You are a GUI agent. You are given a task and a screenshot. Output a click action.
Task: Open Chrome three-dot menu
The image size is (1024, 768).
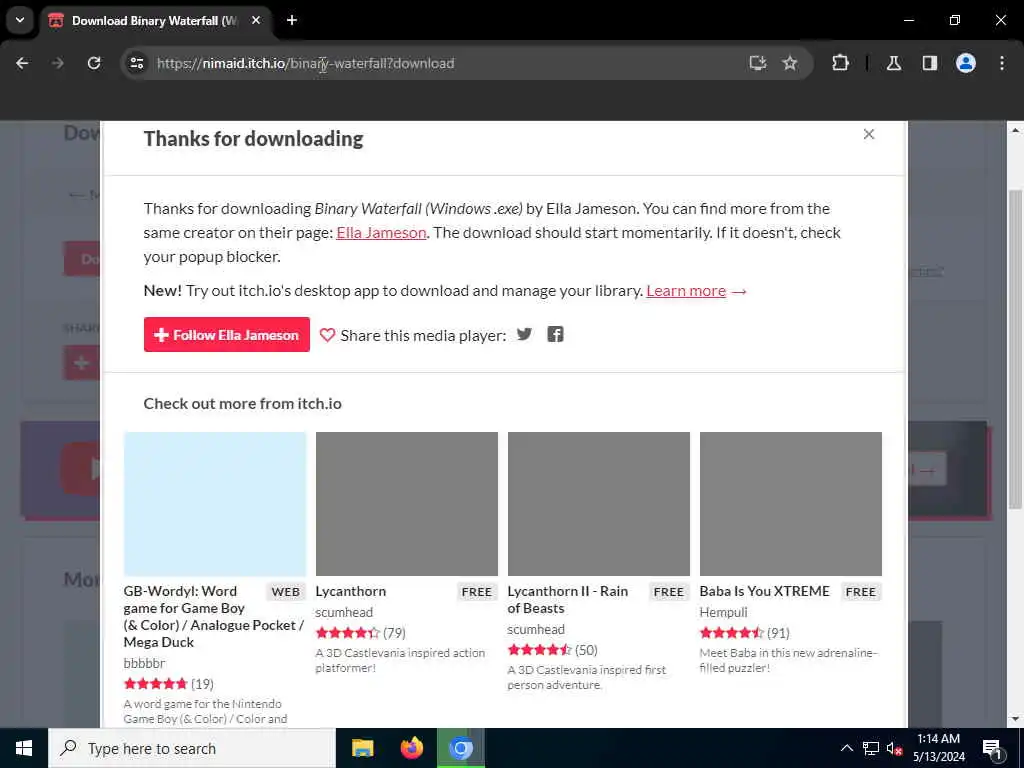tap(1002, 63)
